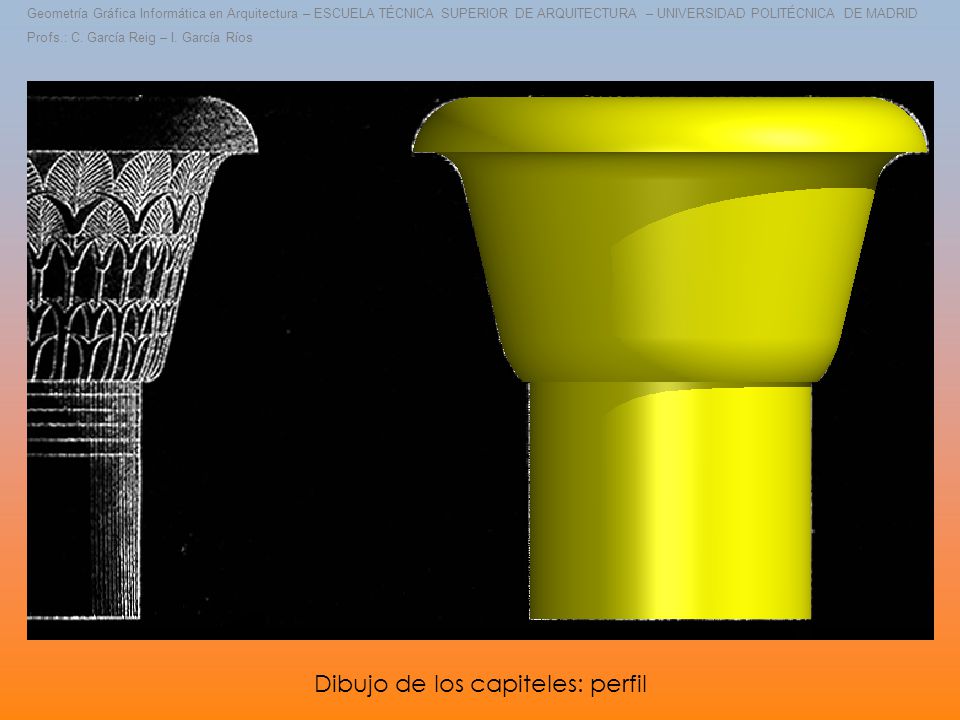Click the caption "Dibujo de los capiteles: perfil"
This screenshot has height=720, width=960.
coord(481,684)
